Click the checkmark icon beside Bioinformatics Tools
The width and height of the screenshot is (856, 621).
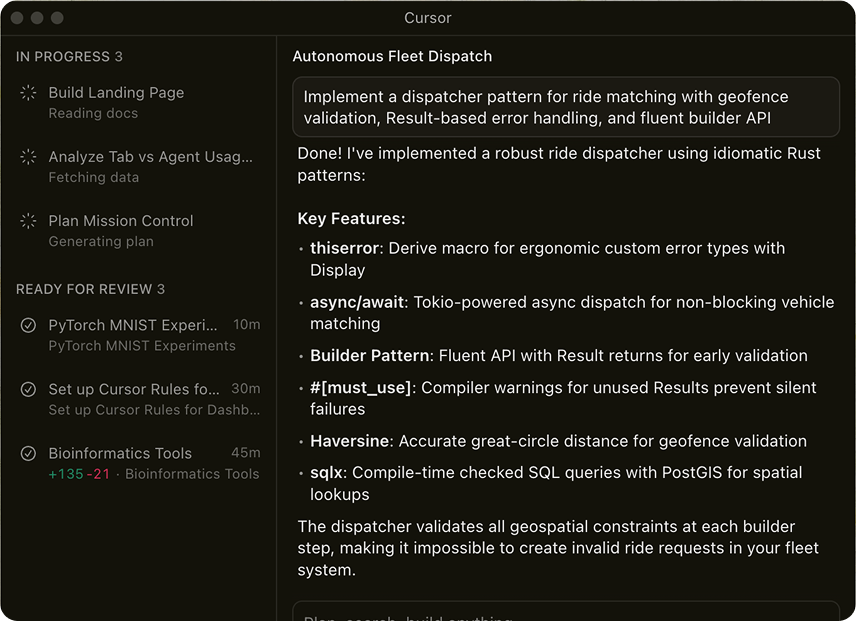28,454
